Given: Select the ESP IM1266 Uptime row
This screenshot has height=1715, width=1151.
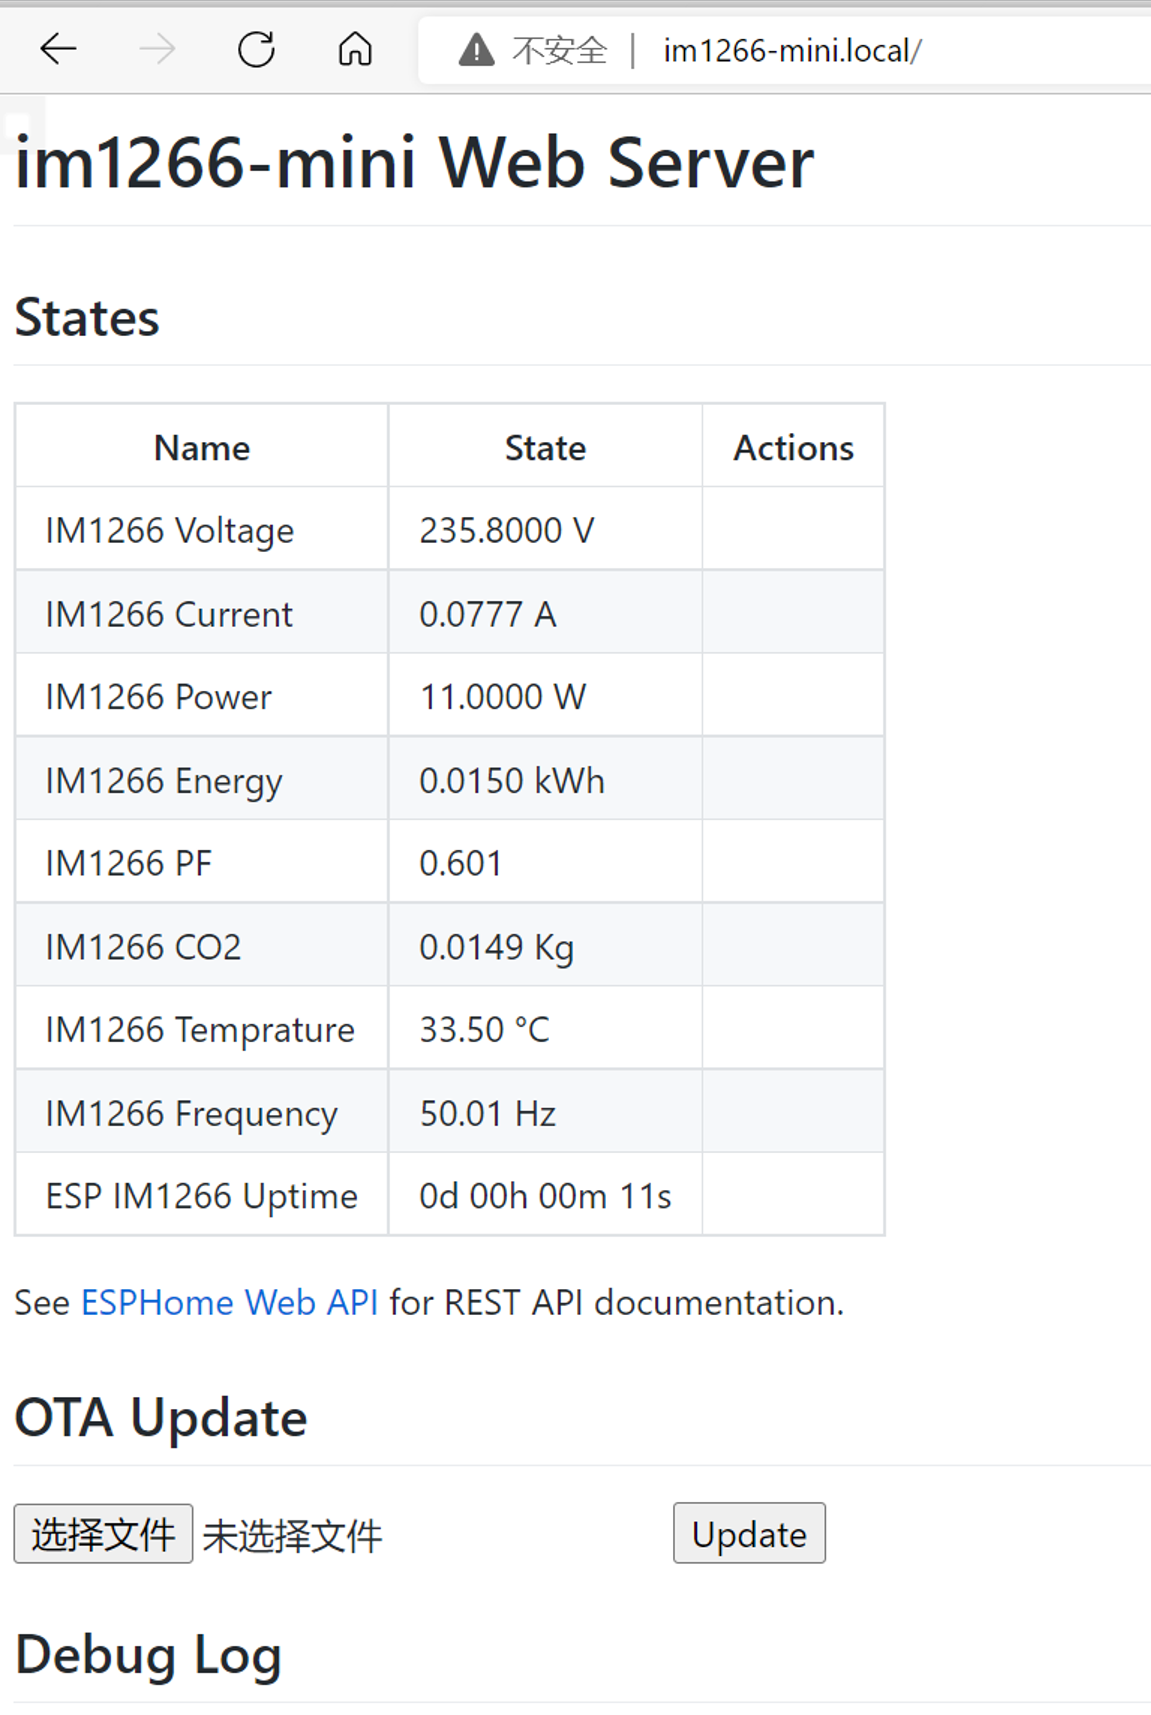Looking at the screenshot, I should point(202,1197).
